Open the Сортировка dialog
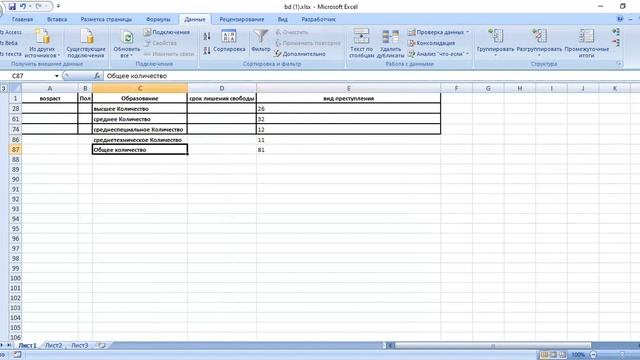The image size is (640, 360). pos(229,41)
